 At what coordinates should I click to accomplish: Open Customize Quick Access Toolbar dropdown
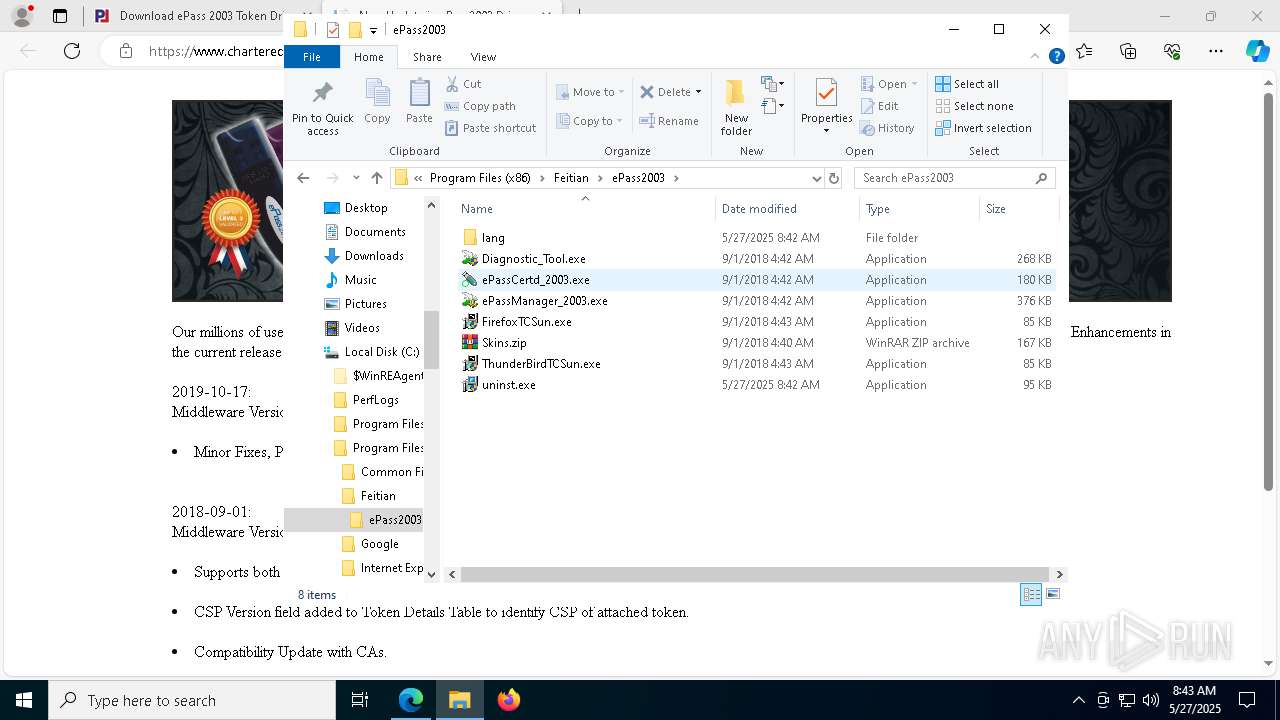[x=373, y=30]
